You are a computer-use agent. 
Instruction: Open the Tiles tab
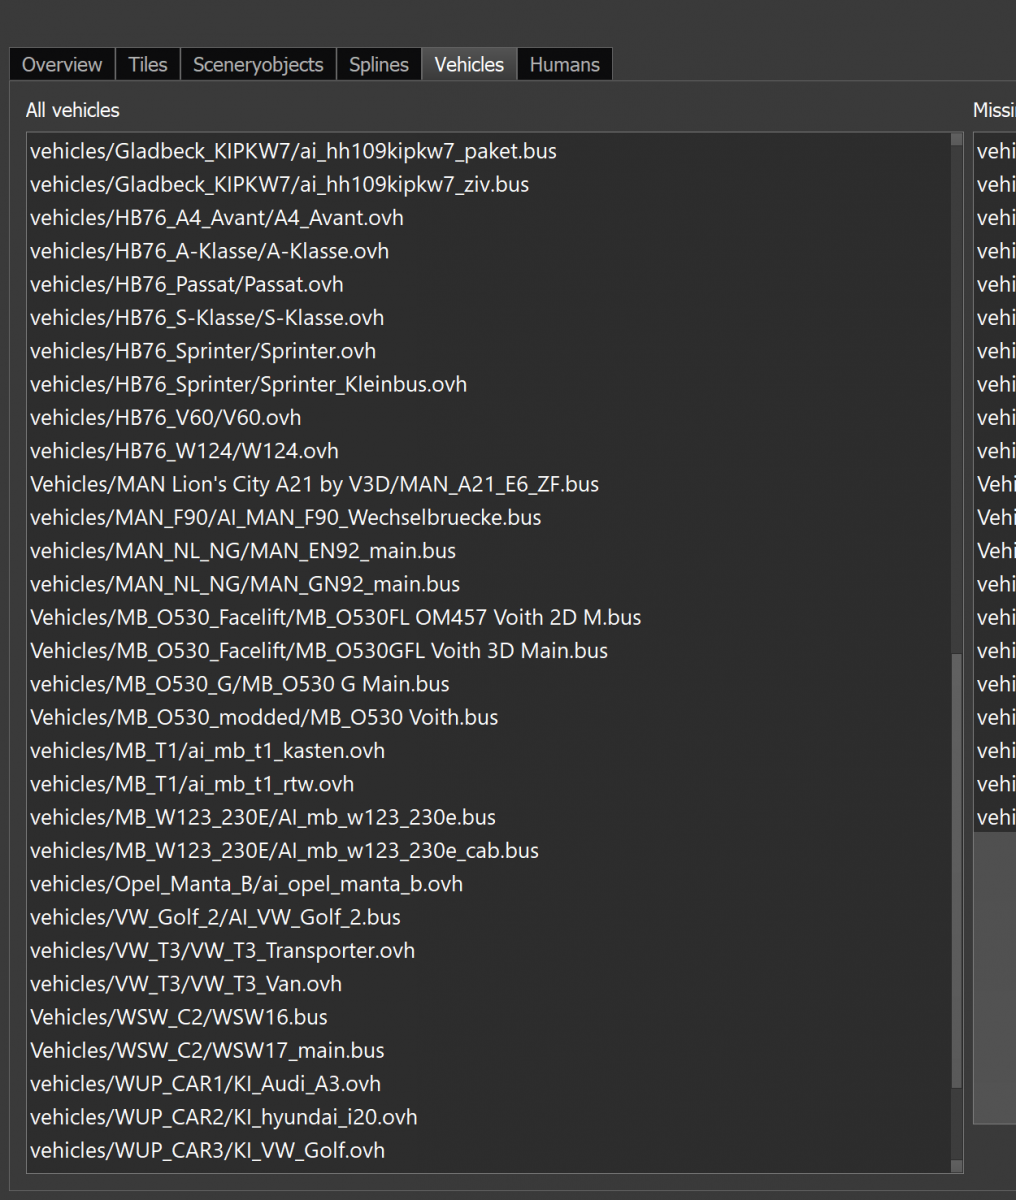(x=147, y=65)
